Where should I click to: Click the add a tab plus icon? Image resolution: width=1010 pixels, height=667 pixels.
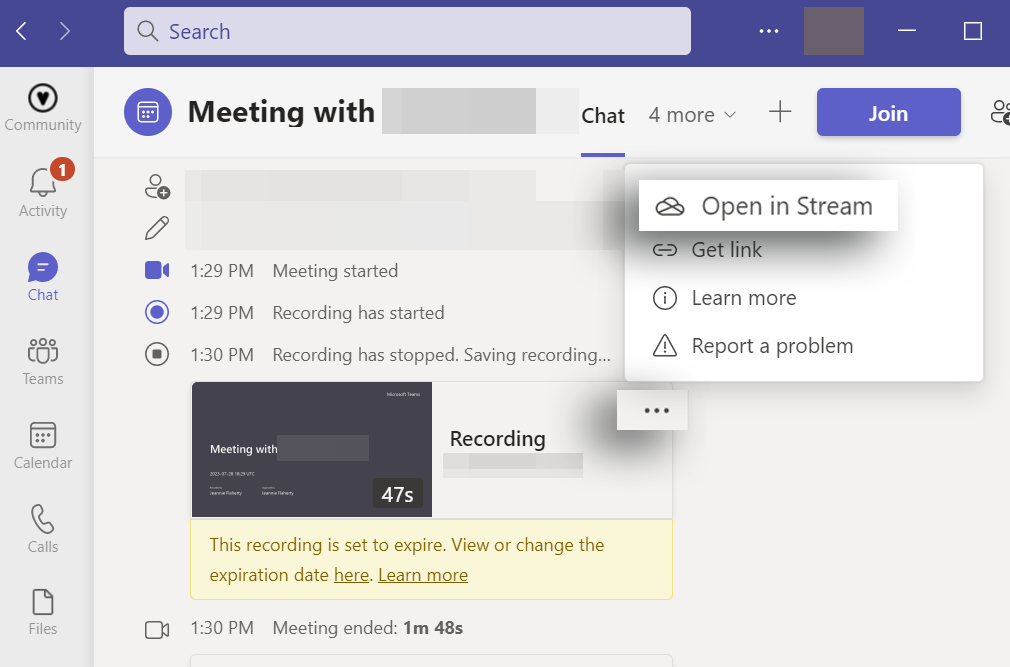click(x=780, y=113)
